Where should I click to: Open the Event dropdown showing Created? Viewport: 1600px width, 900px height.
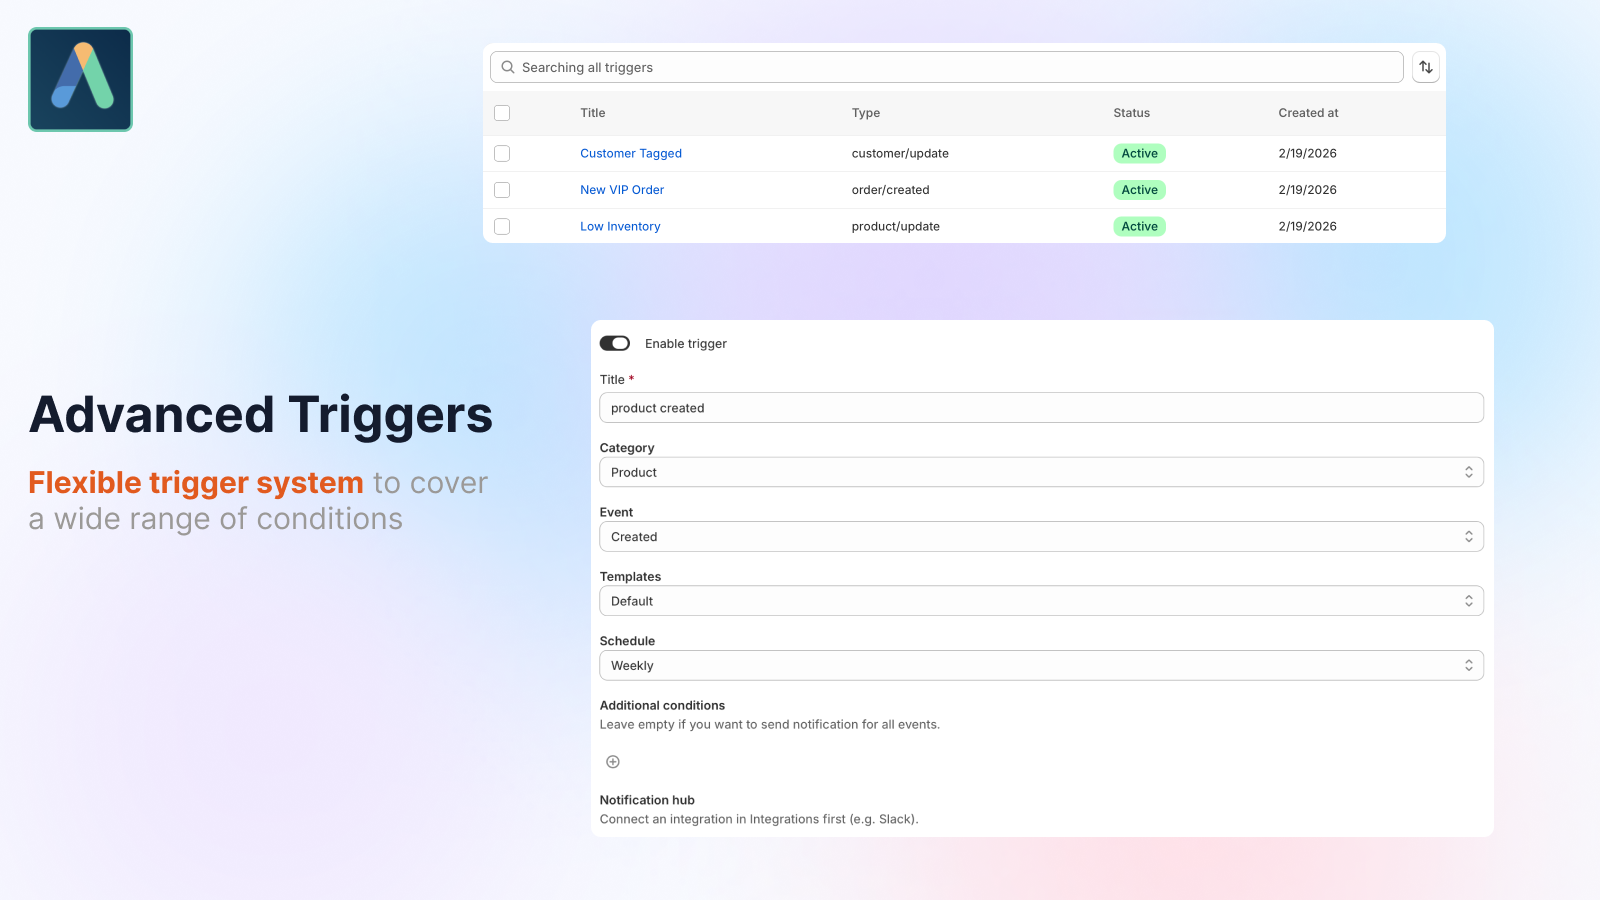(1041, 536)
